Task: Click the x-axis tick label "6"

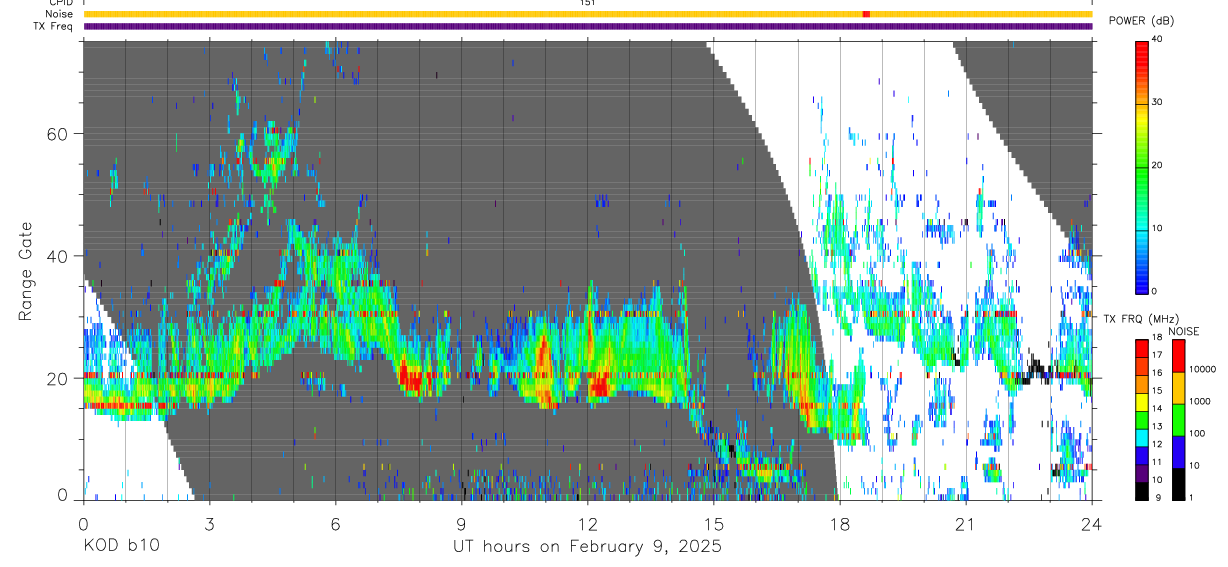Action: 335,523
